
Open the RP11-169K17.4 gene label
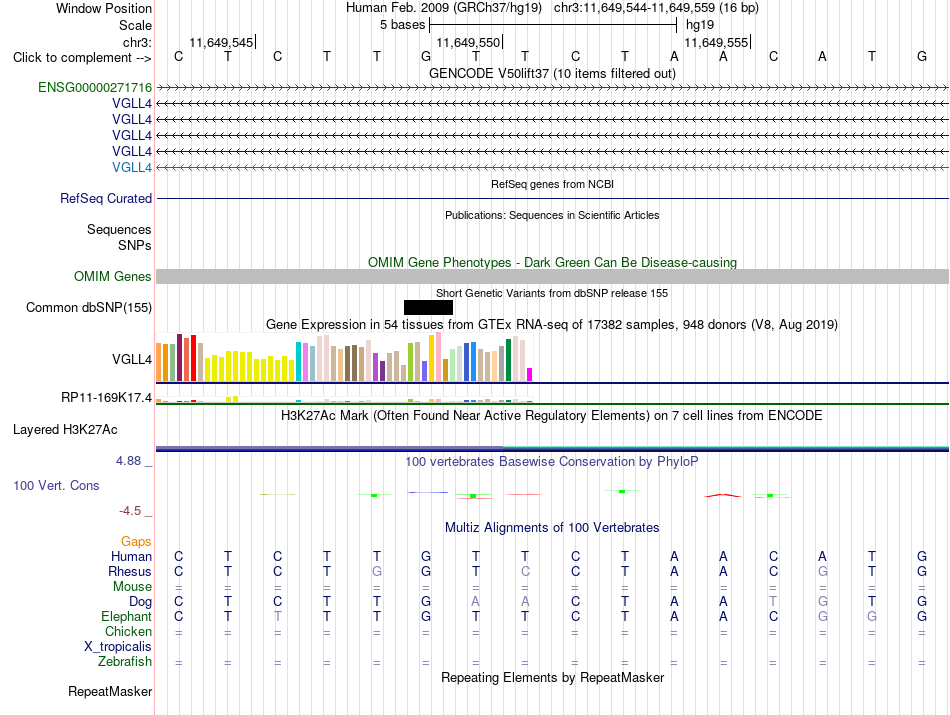coord(106,397)
